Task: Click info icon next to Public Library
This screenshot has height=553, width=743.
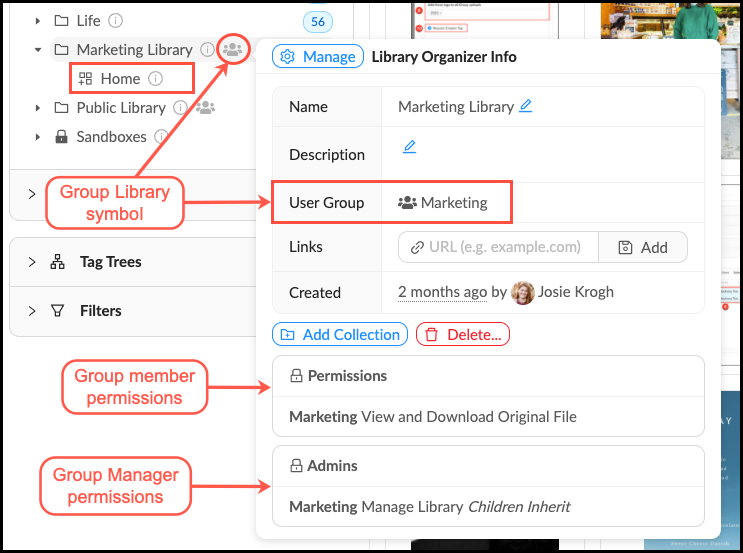Action: pyautogui.click(x=180, y=108)
